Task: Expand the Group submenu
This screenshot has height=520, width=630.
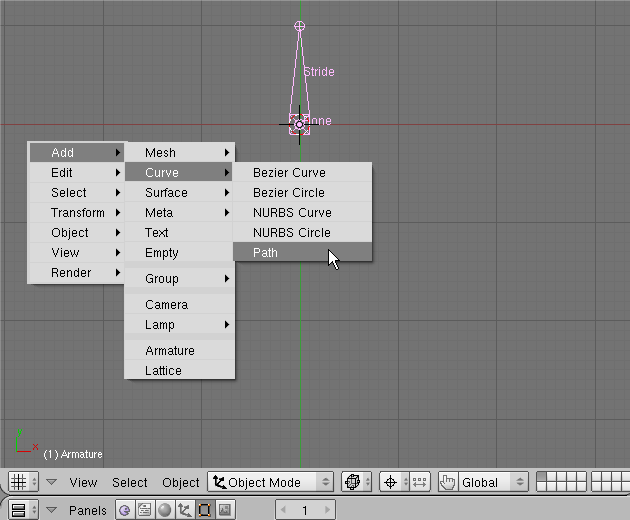Action: 180,278
